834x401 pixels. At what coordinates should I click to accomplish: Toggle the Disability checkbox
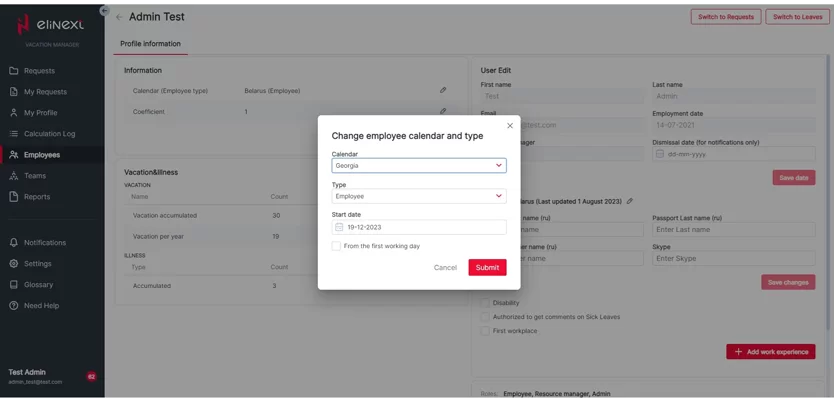pos(485,303)
